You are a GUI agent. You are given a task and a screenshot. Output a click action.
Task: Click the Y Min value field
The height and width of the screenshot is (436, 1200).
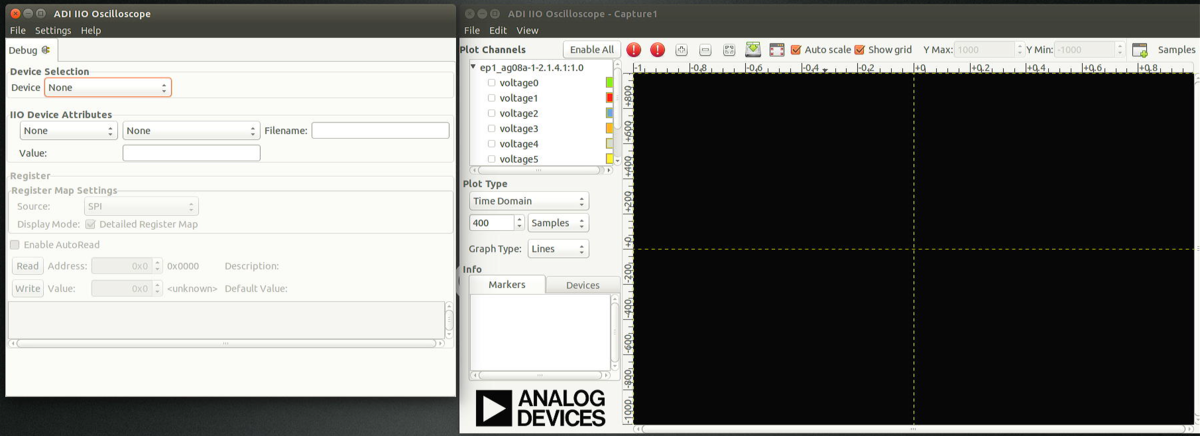tap(1090, 49)
